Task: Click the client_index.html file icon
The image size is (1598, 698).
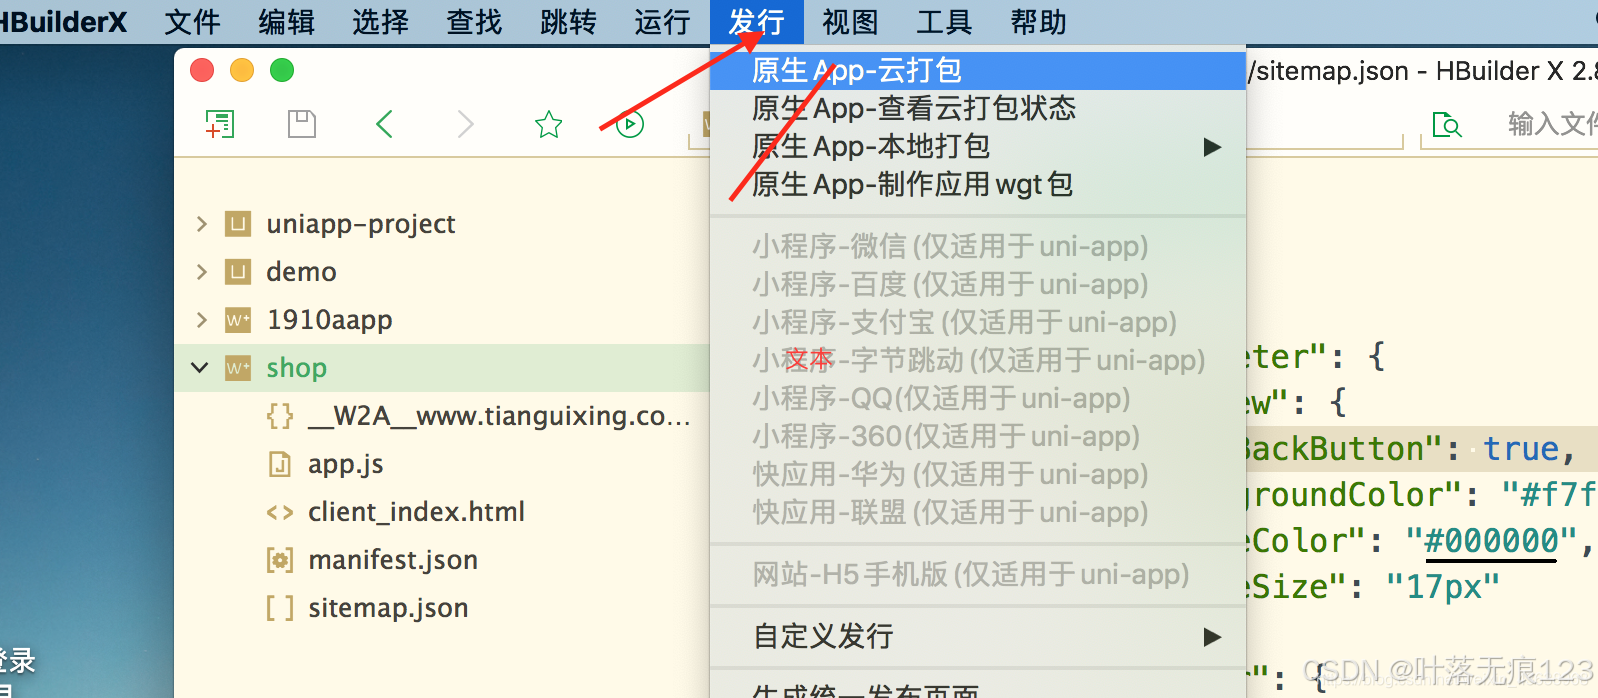Action: (x=280, y=512)
